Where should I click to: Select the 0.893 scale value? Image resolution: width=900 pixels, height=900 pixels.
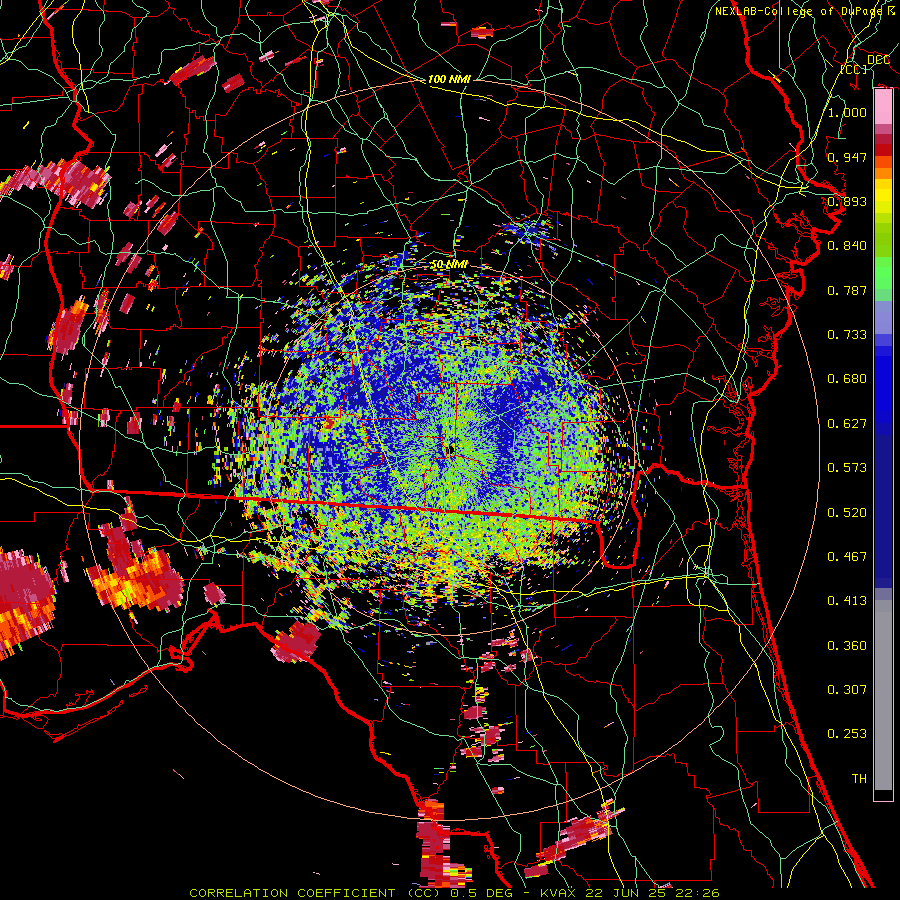pos(847,201)
